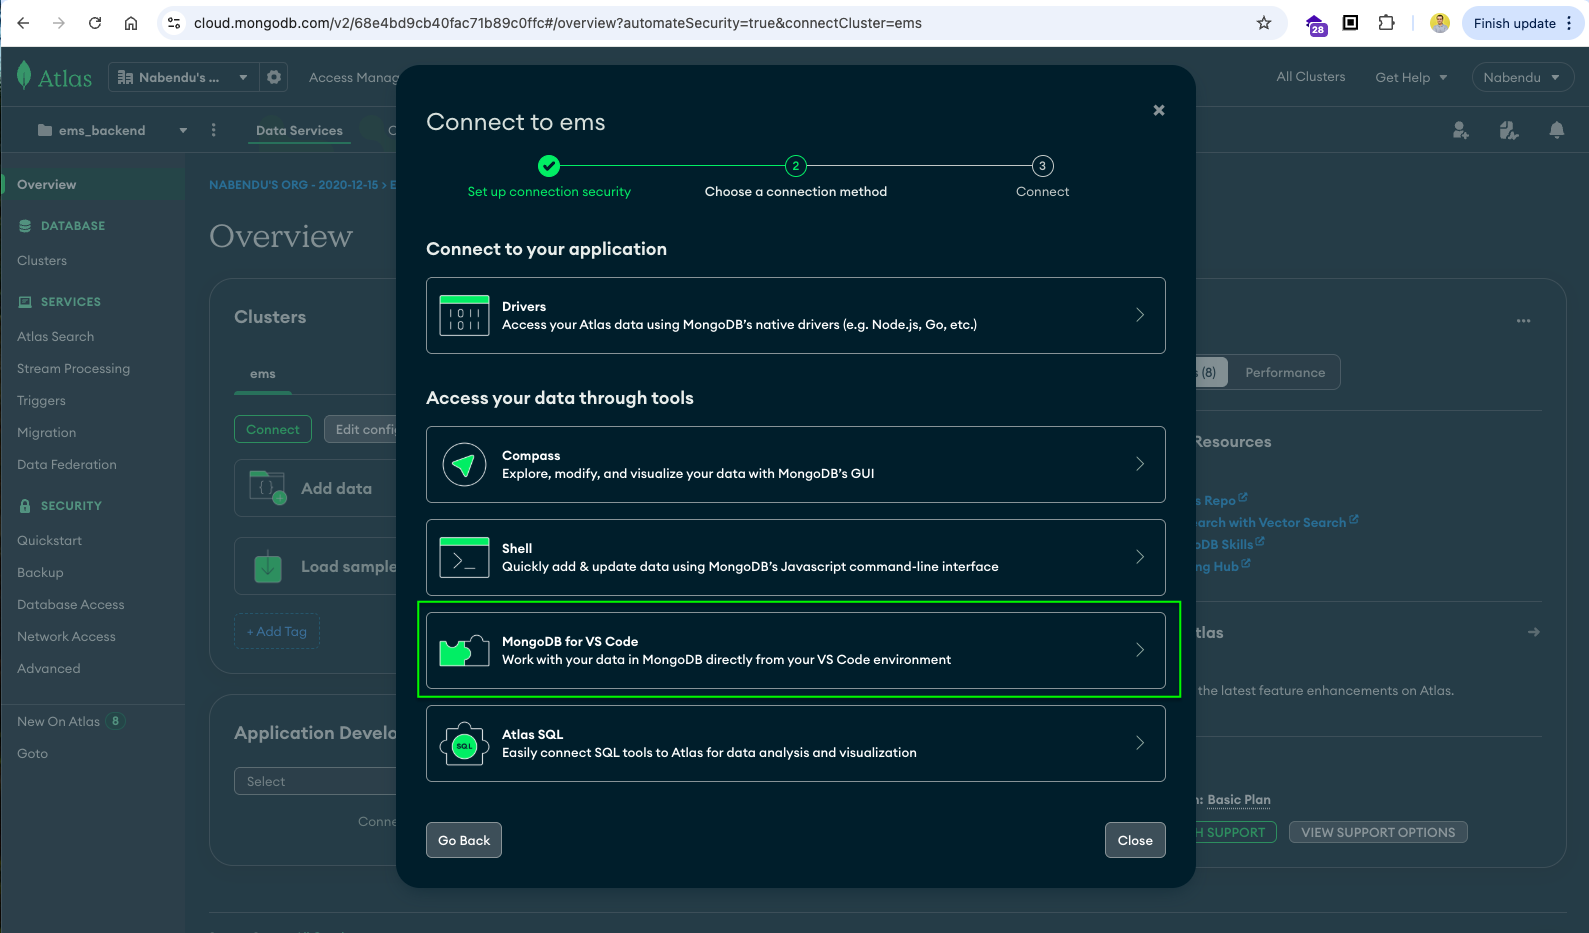Click the Shell terminal prompt icon

coord(464,557)
